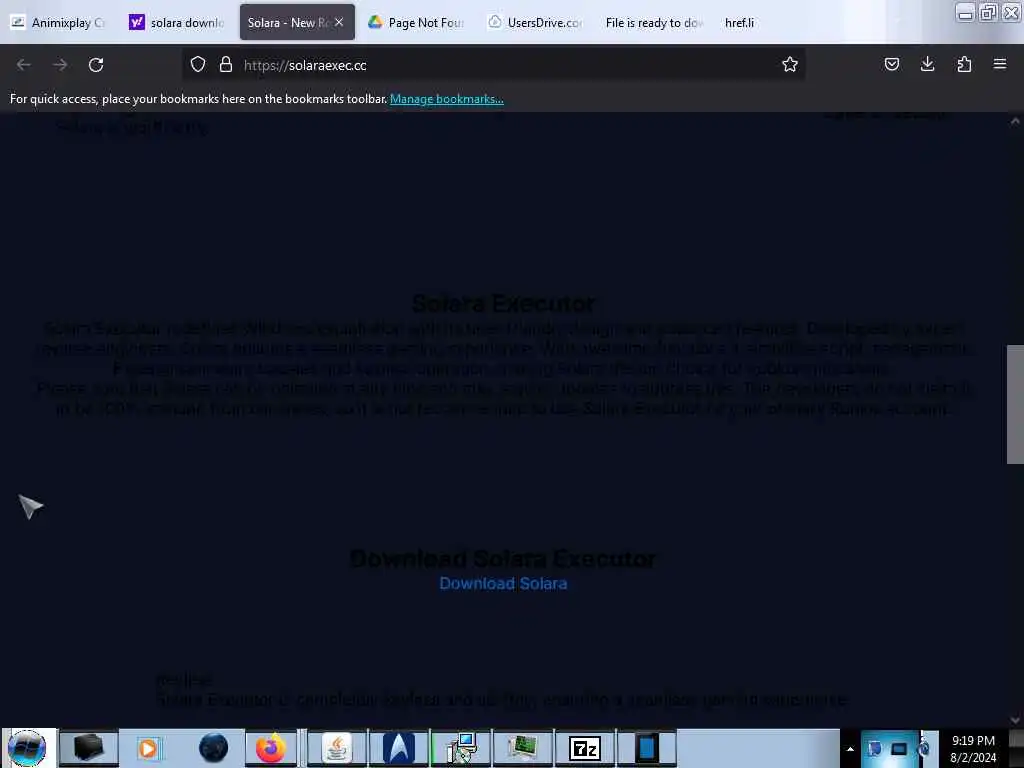
Task: Select the Download Solara Executor heading
Action: coord(503,559)
